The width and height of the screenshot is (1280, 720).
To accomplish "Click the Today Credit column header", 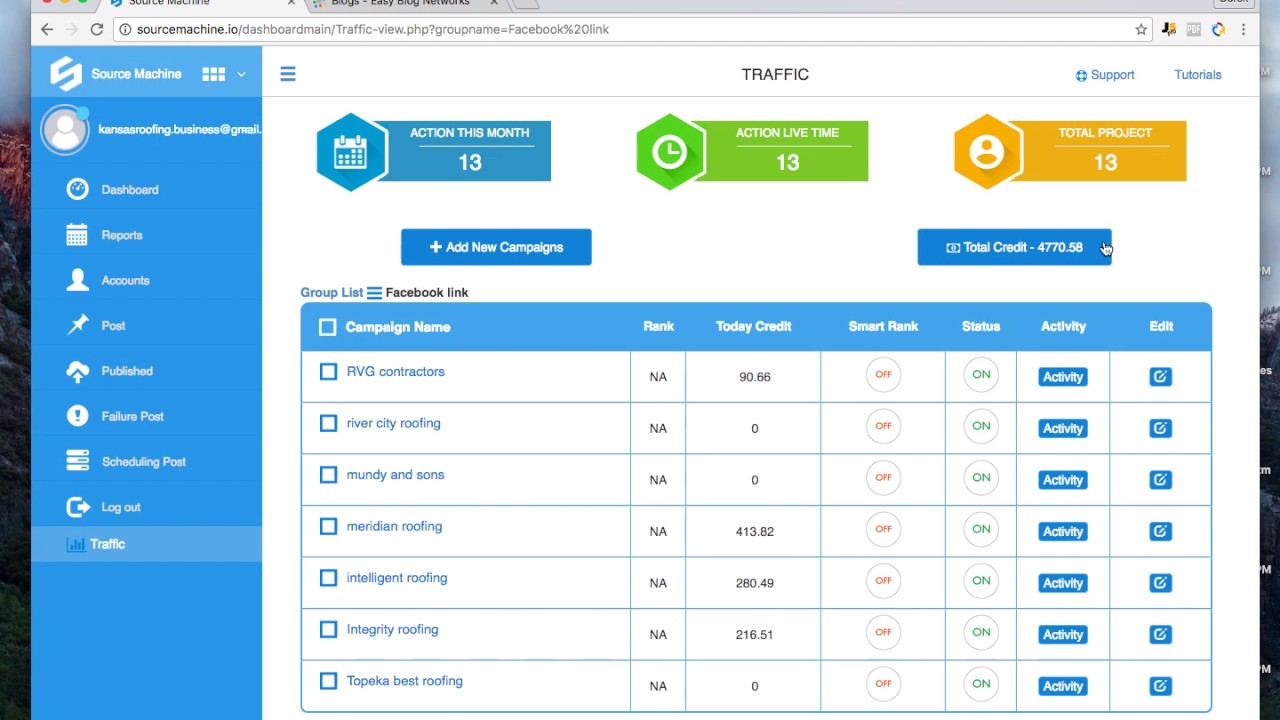I will 753,326.
